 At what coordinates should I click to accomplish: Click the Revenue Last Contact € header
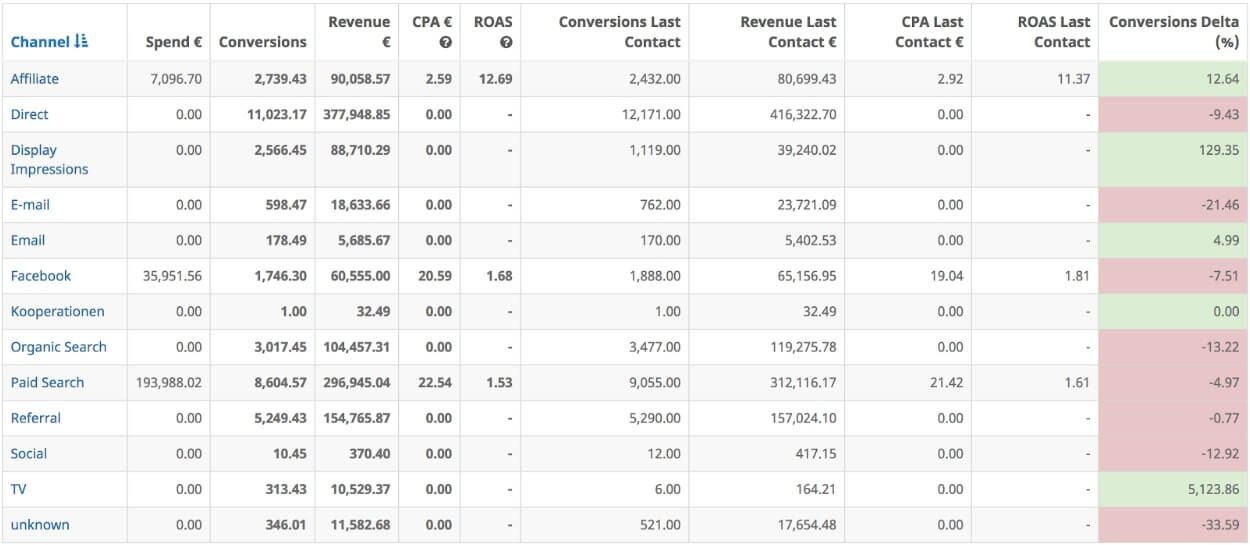(788, 32)
